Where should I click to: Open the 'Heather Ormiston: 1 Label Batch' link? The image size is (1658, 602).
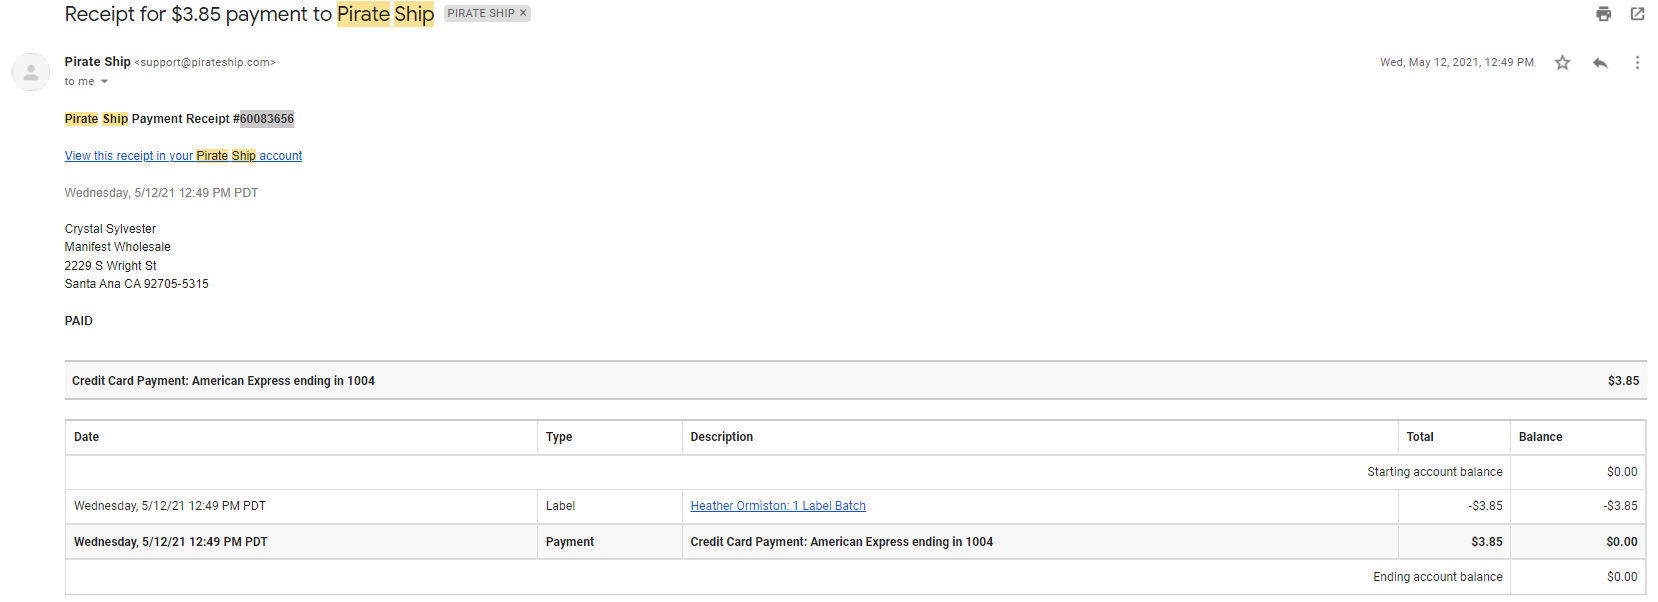[778, 506]
